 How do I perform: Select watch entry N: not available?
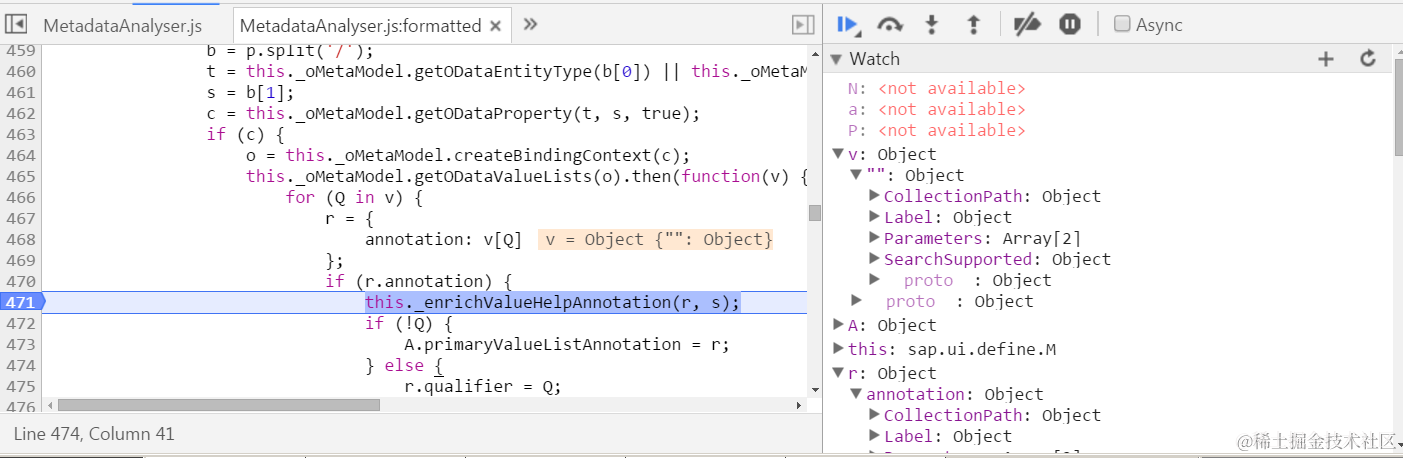click(936, 88)
